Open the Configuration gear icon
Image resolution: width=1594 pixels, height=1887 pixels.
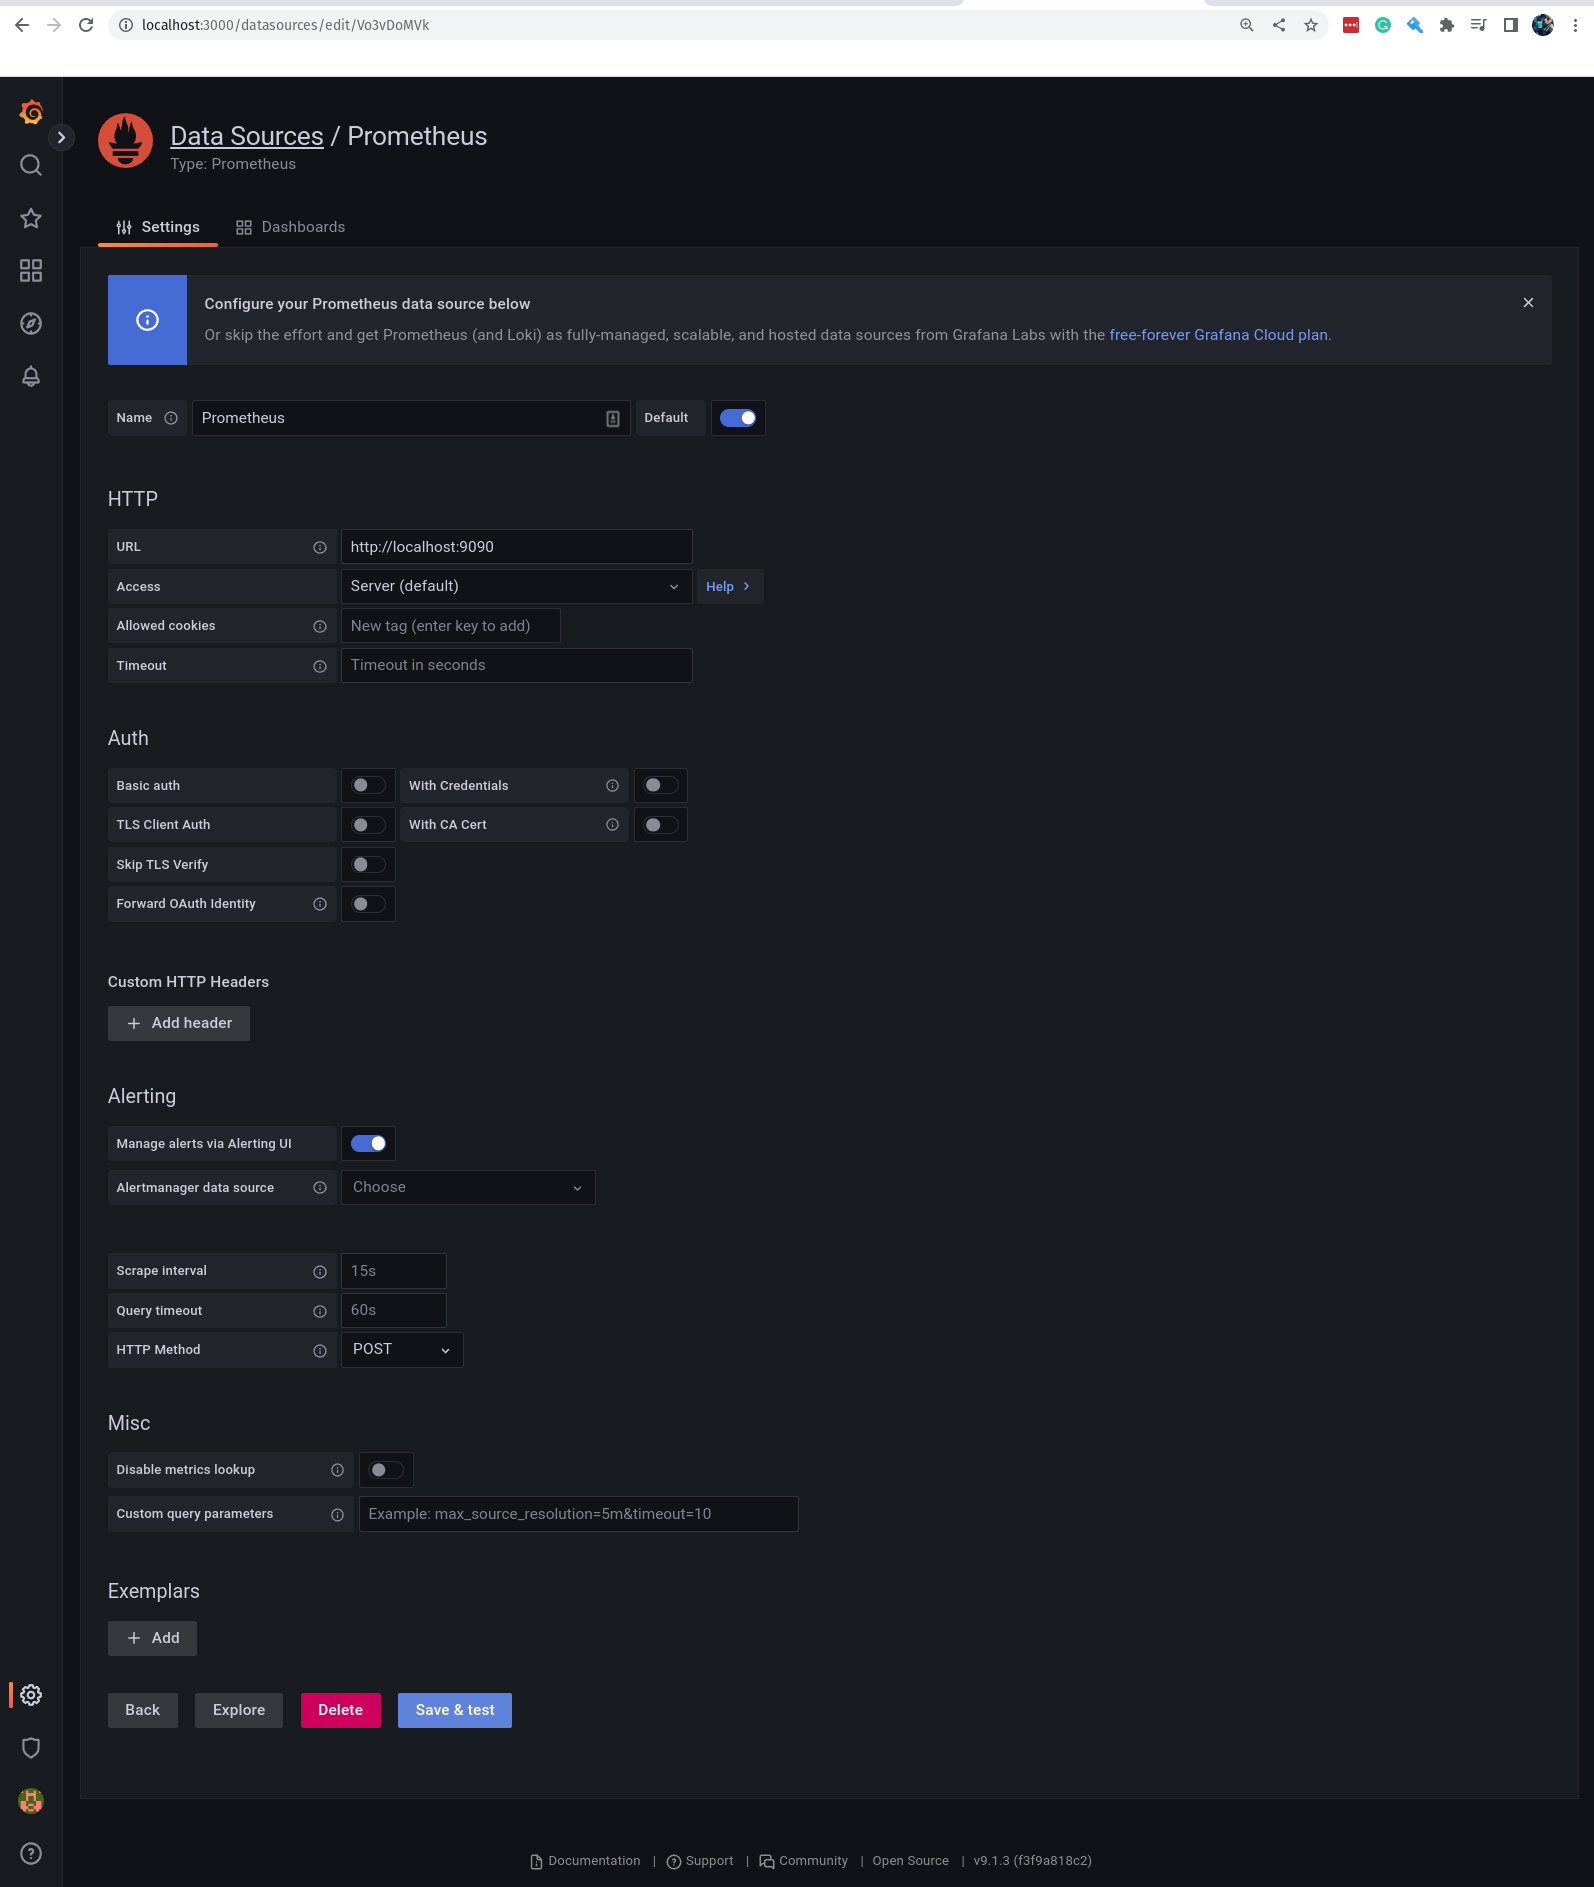[31, 1695]
